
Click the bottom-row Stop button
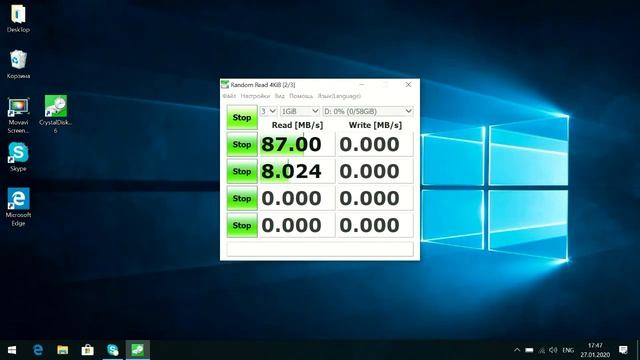[242, 225]
